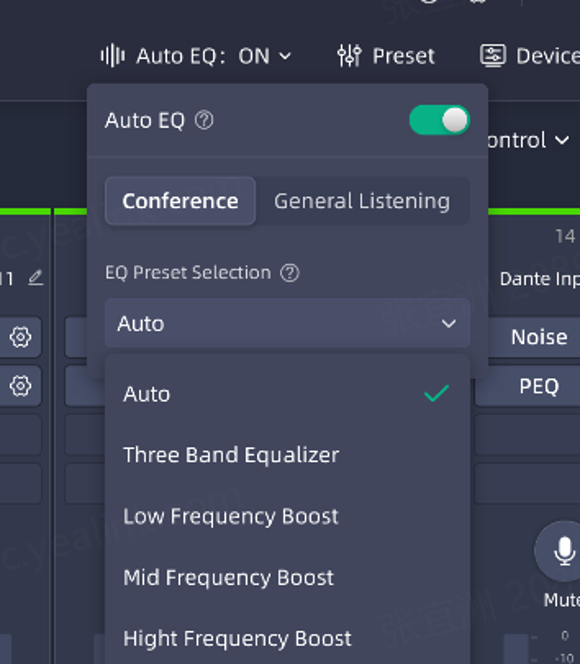The image size is (580, 664).
Task: Click the PEQ button
Action: [x=533, y=386]
